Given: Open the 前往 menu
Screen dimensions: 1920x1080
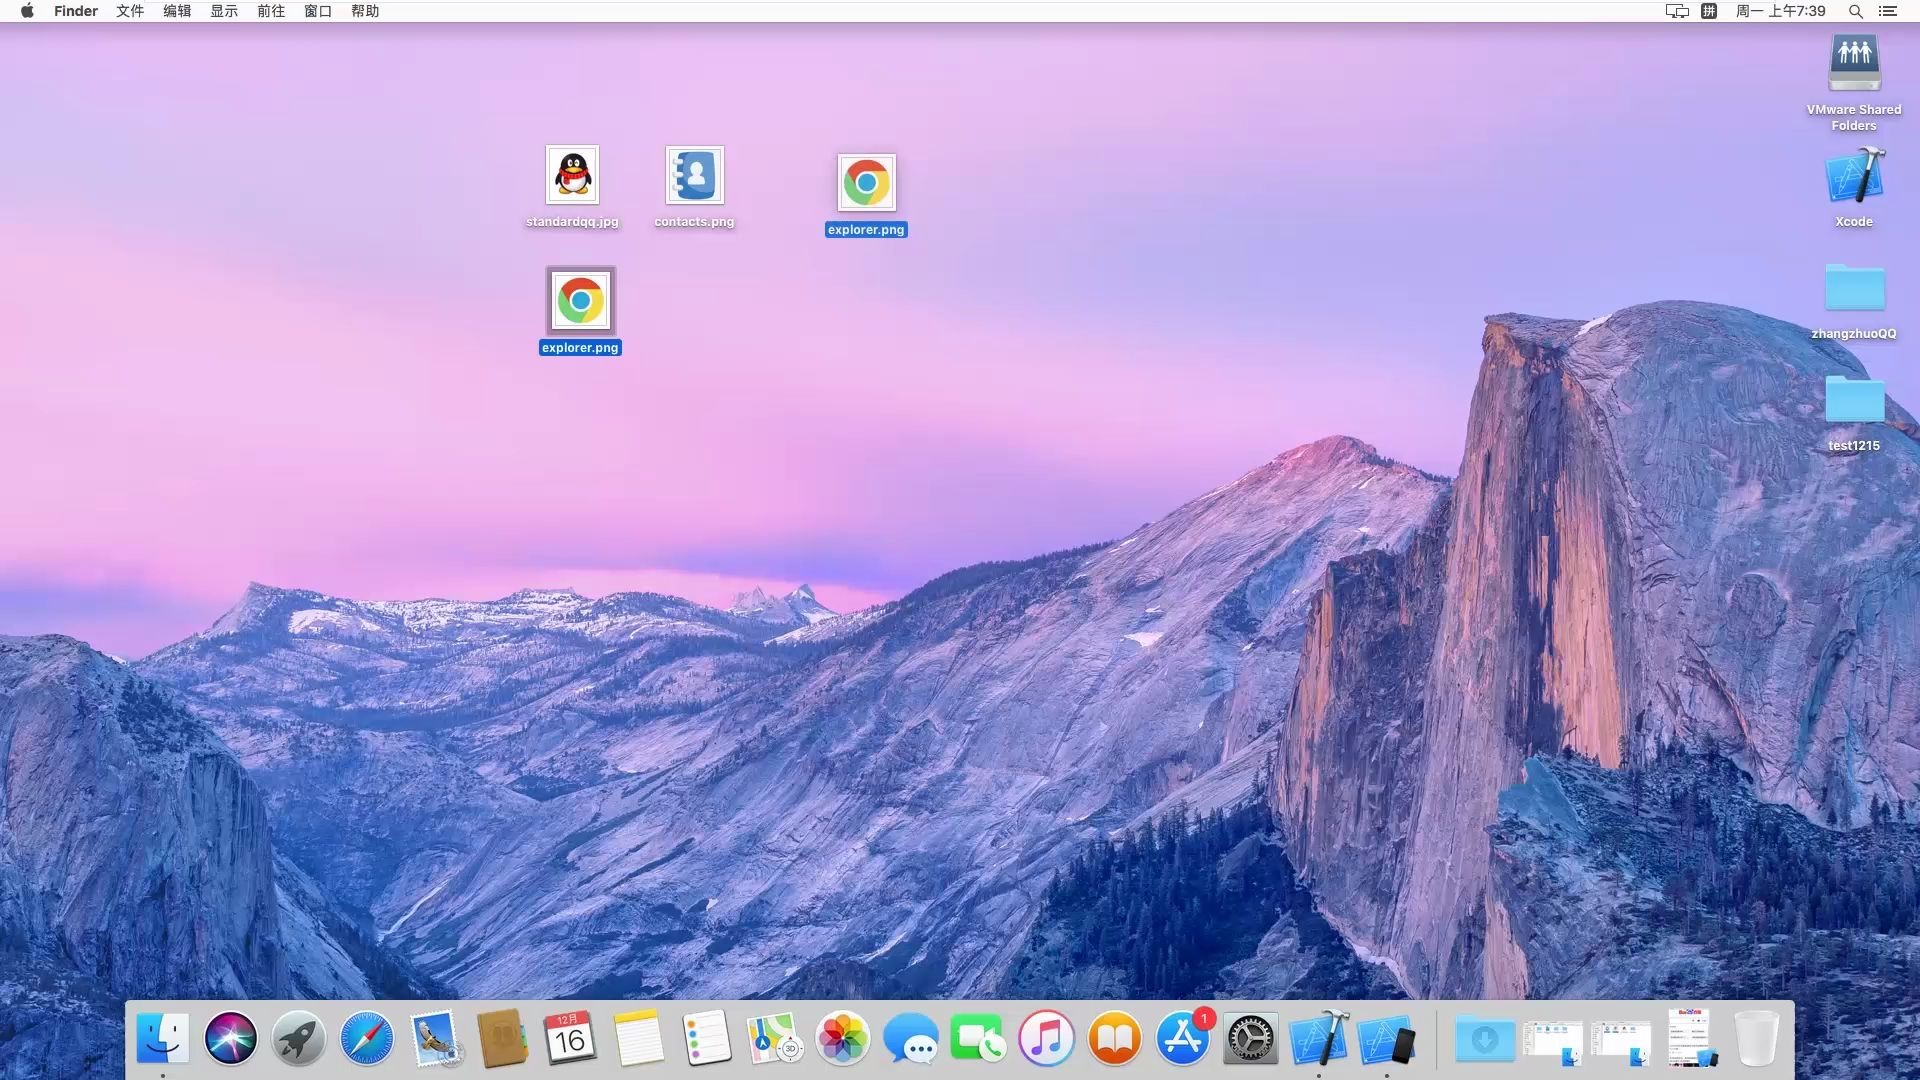Looking at the screenshot, I should click(271, 11).
